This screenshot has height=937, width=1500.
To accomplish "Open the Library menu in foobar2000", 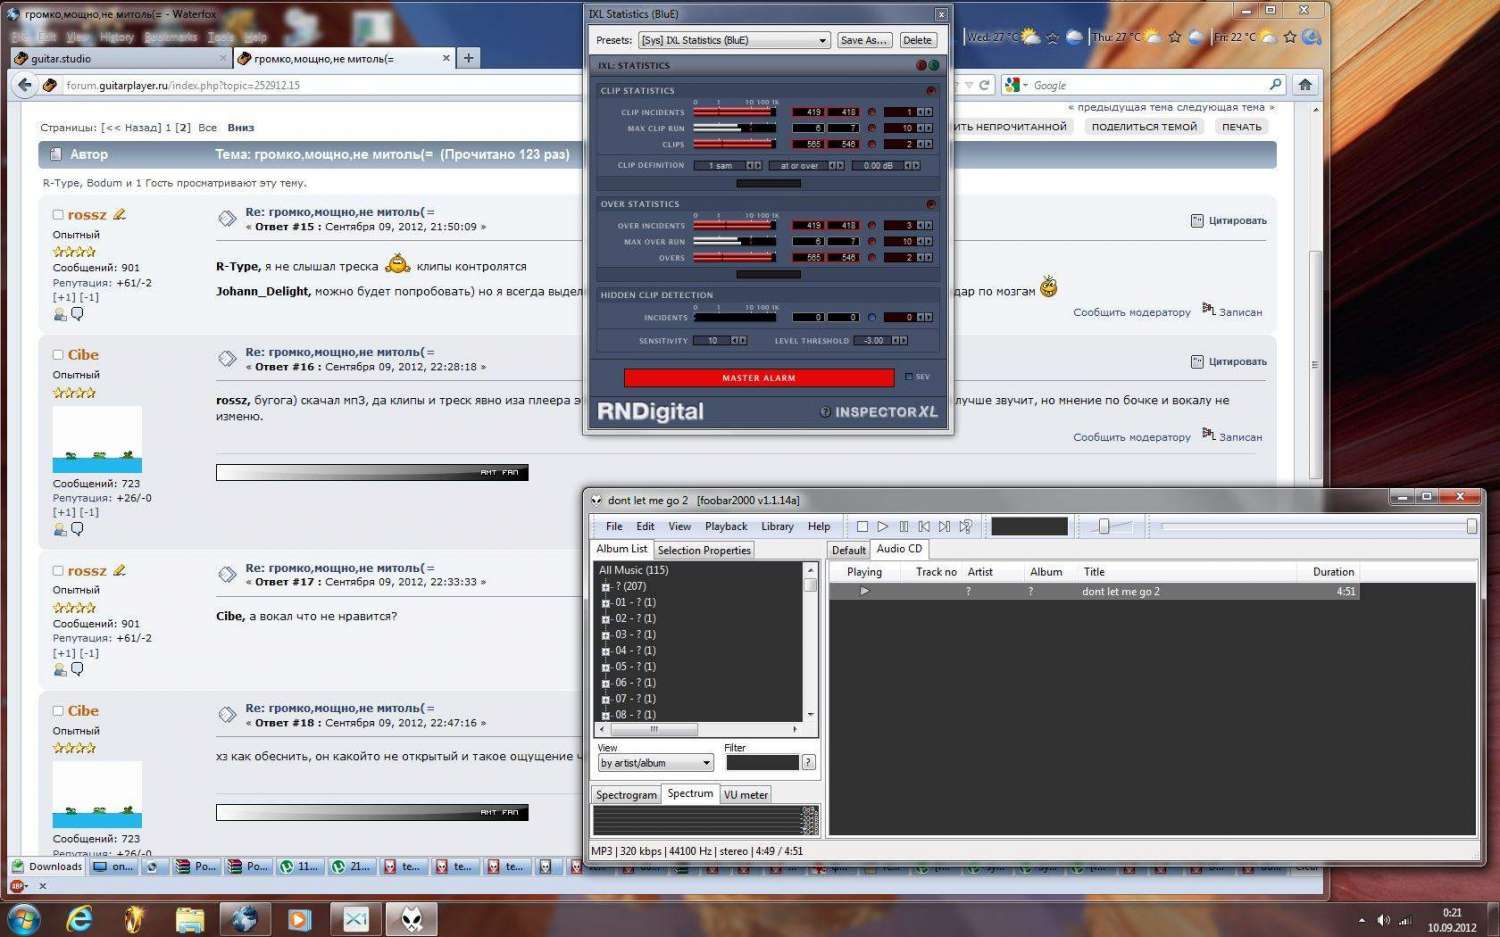I will point(777,527).
